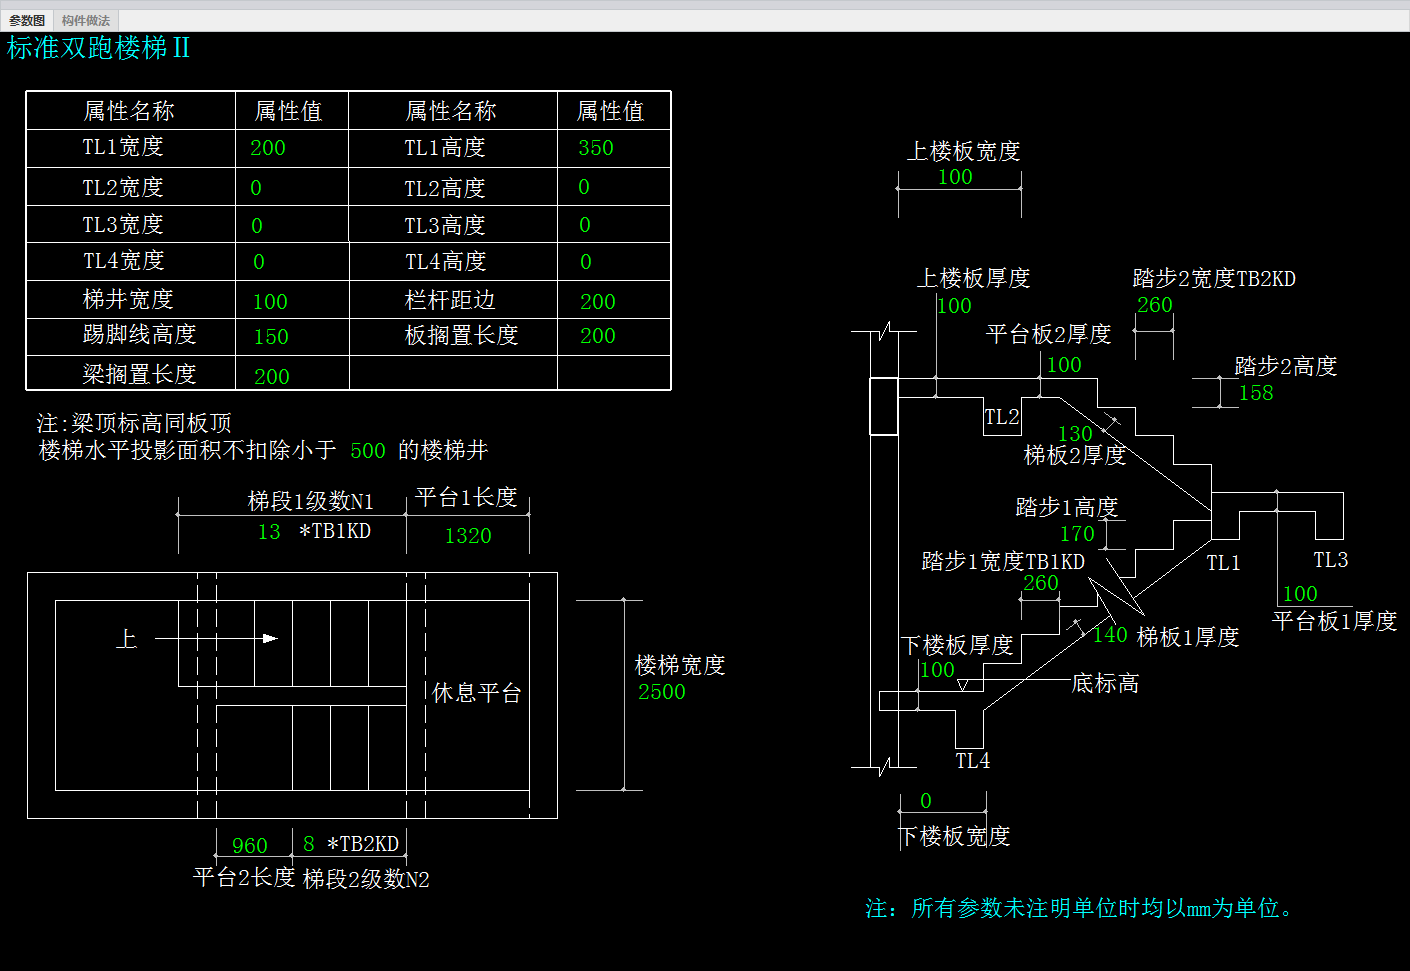Click the *TB2KD label
Image resolution: width=1410 pixels, height=971 pixels.
[363, 844]
